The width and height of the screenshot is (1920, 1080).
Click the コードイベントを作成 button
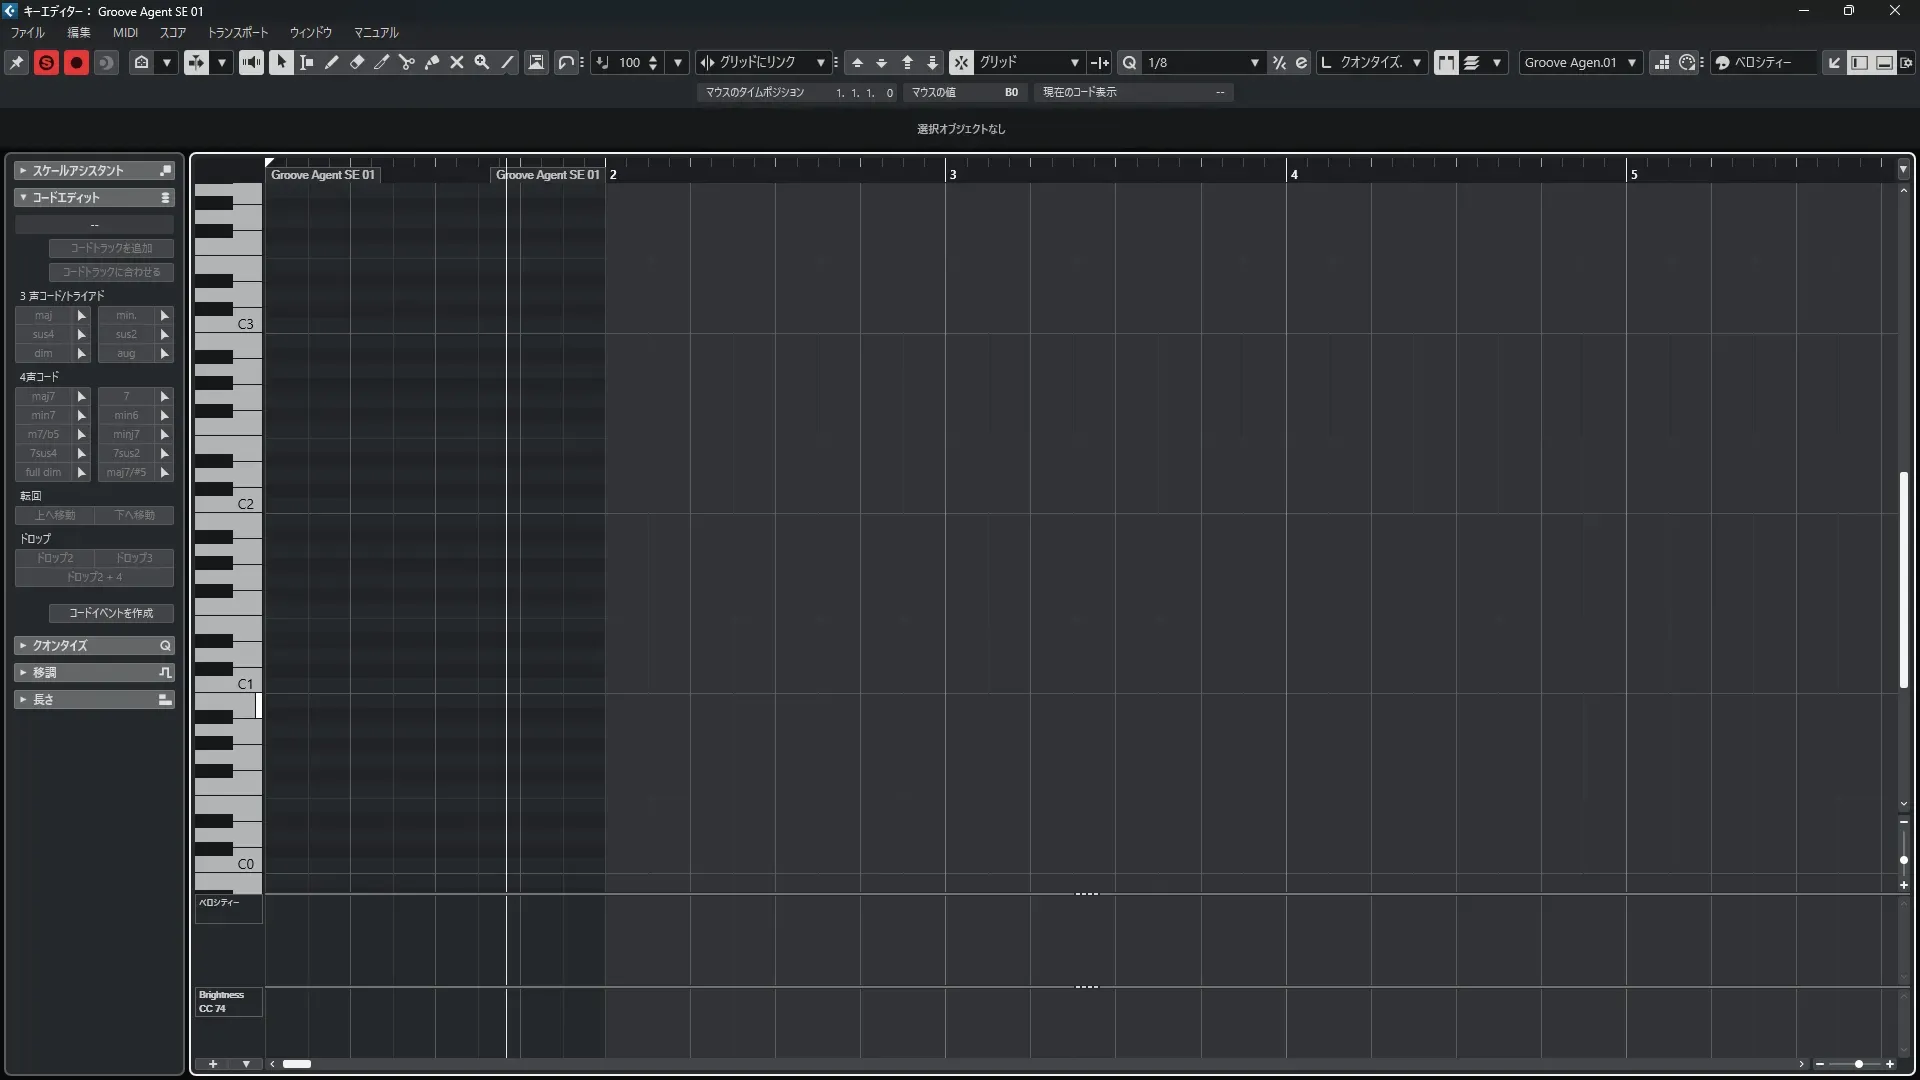(x=111, y=613)
